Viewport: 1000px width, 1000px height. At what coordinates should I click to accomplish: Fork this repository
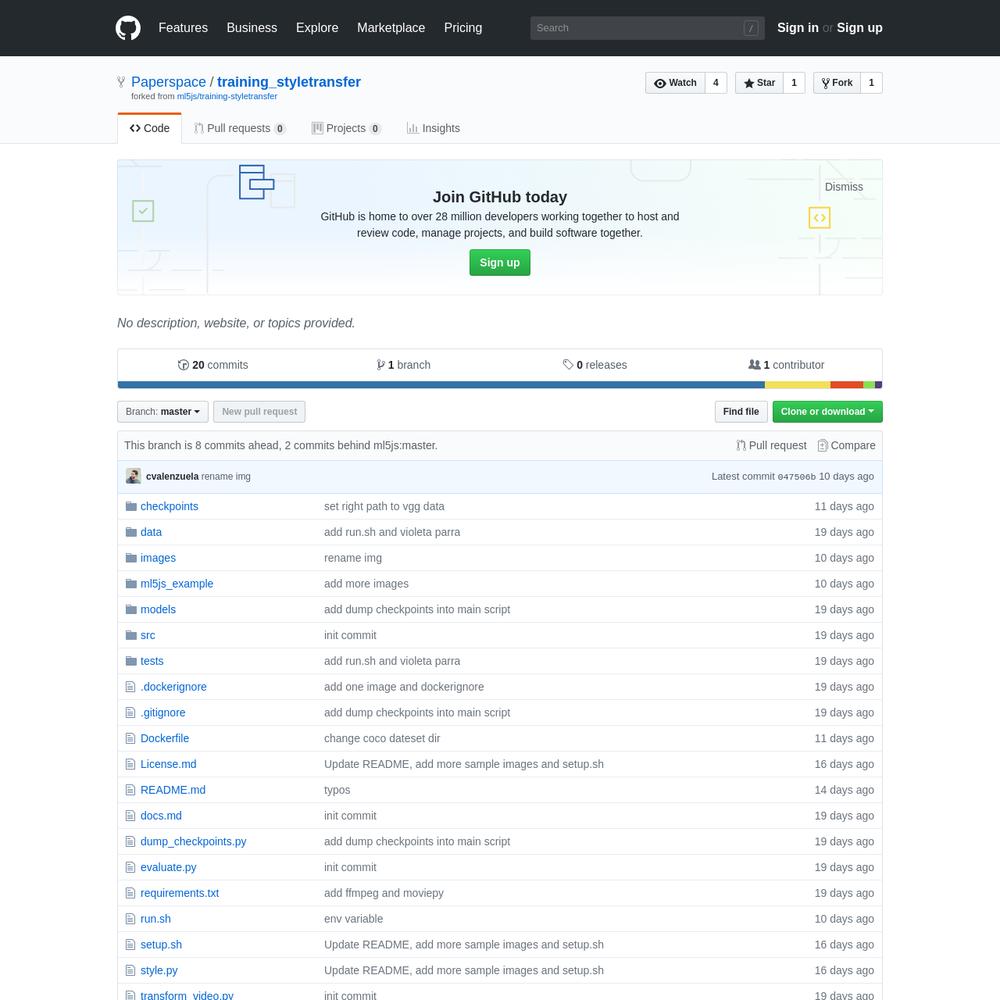pos(837,83)
